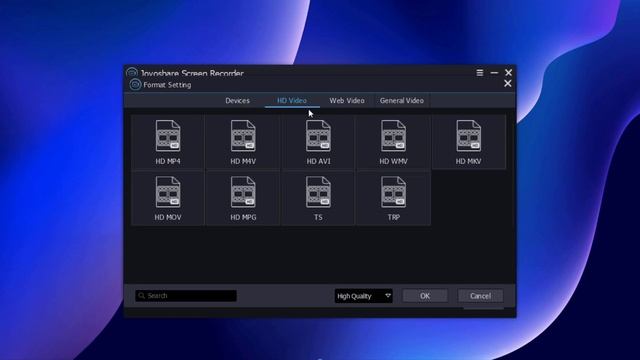This screenshot has width=640, height=360.
Task: Minimize the Joyoshare Screen Recorder window
Action: pos(494,73)
